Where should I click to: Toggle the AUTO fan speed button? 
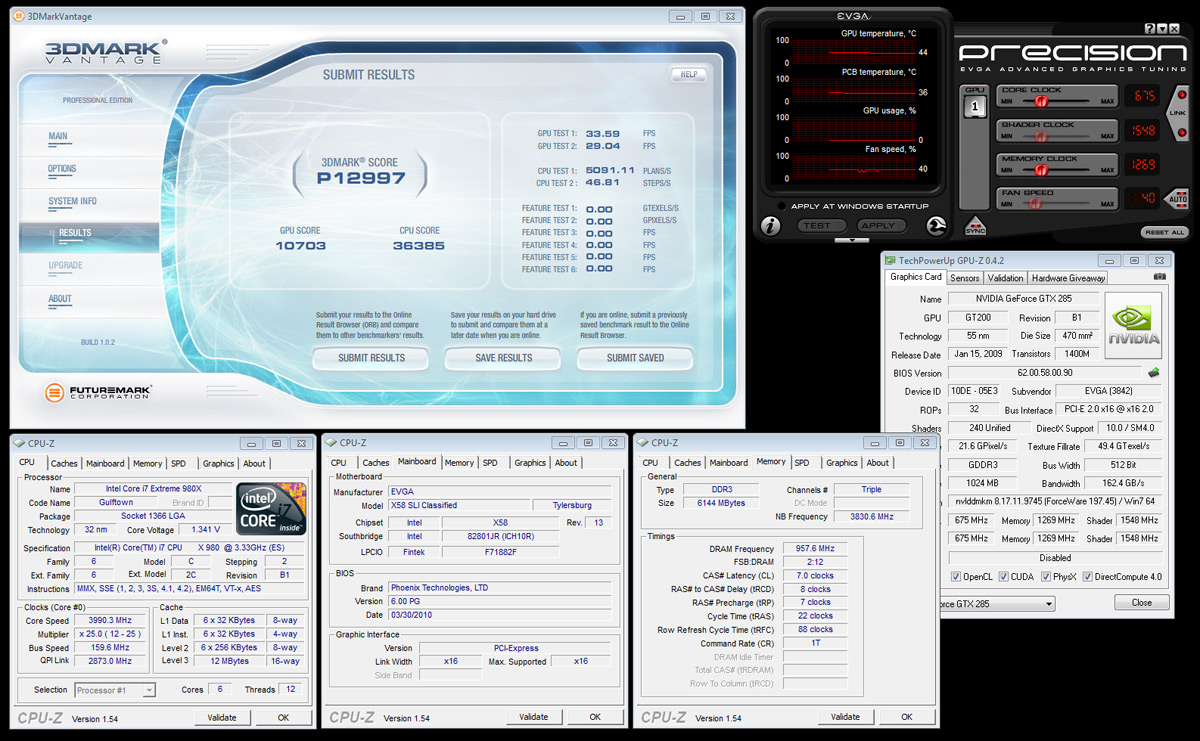pyautogui.click(x=1178, y=198)
